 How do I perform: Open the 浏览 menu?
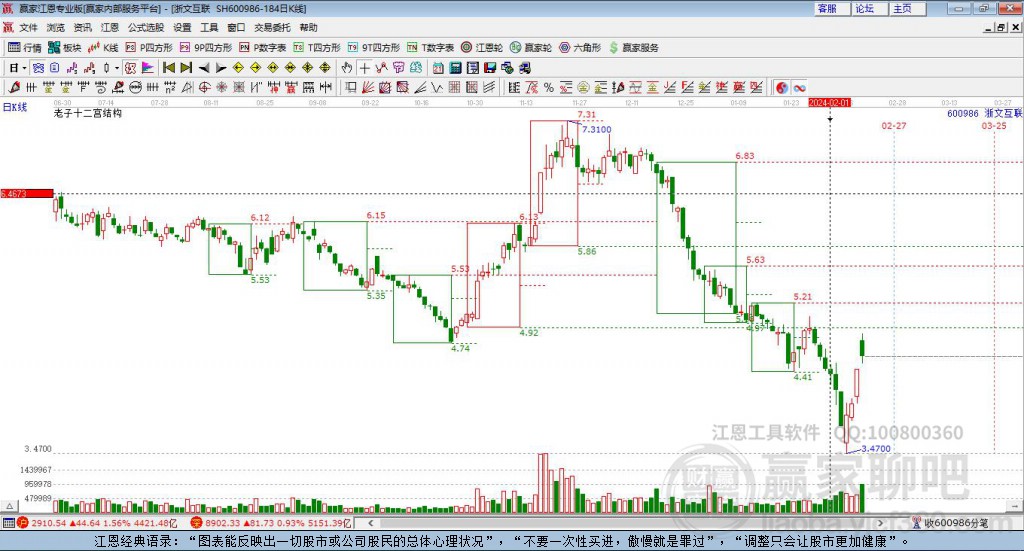[x=56, y=27]
